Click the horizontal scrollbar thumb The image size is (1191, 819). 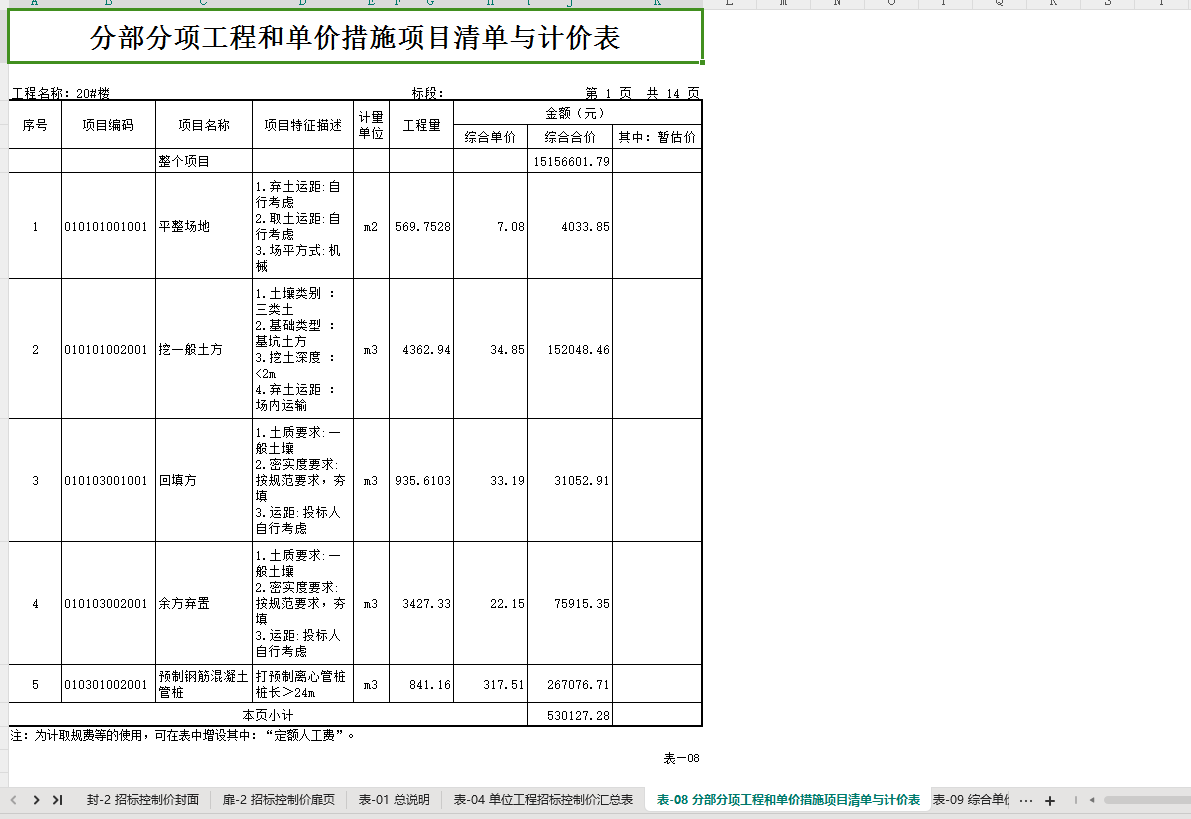pos(1147,800)
